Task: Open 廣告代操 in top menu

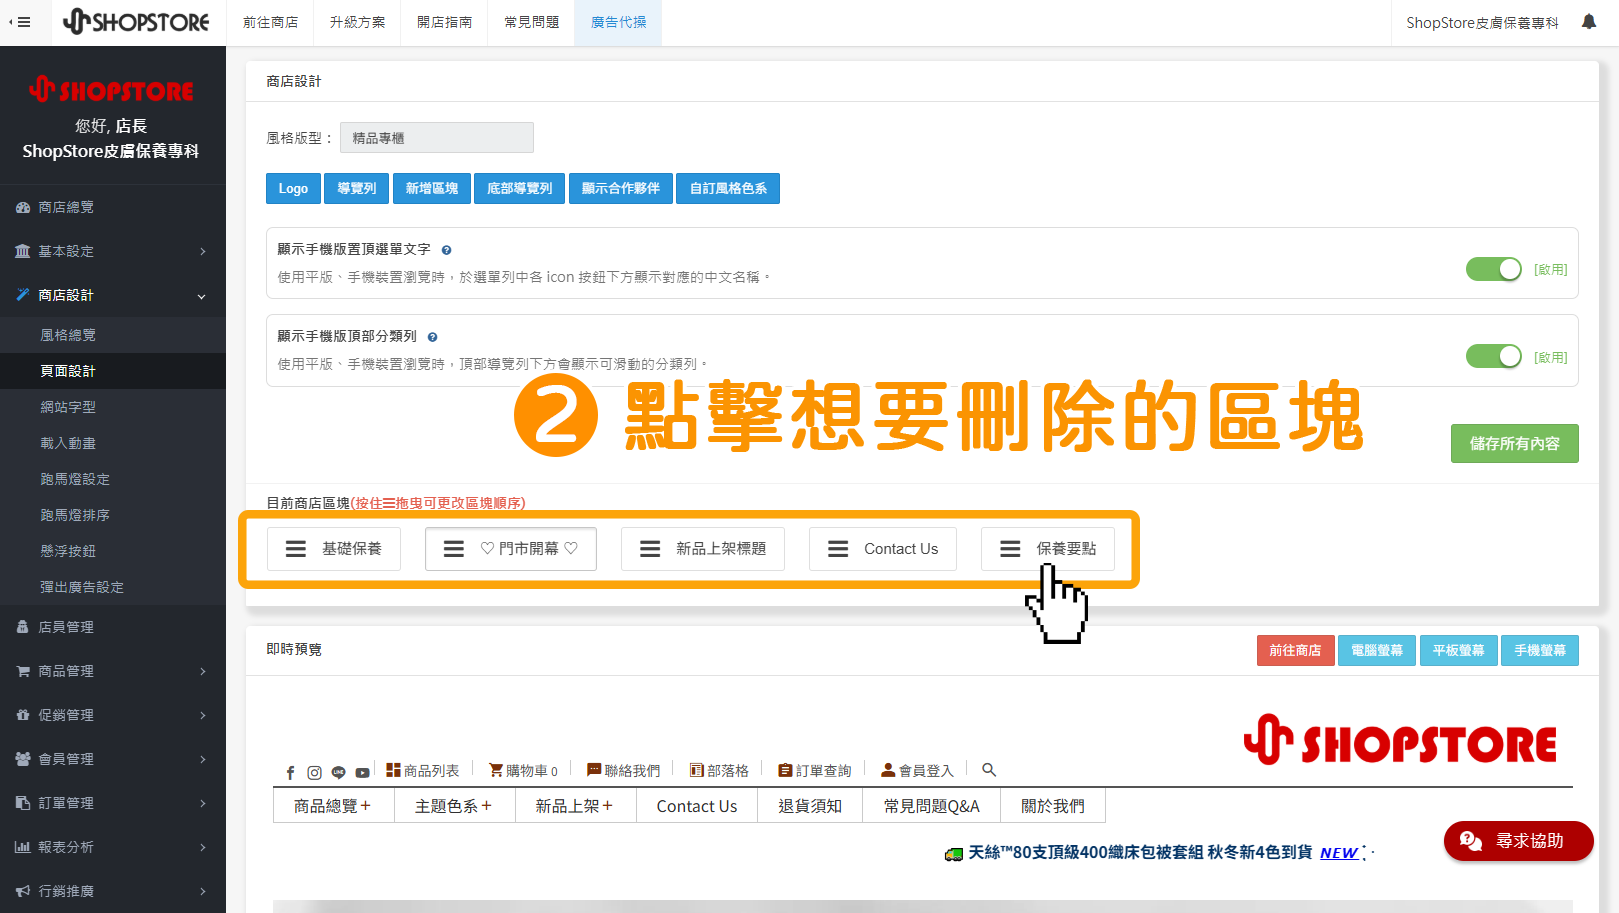Action: (x=618, y=22)
